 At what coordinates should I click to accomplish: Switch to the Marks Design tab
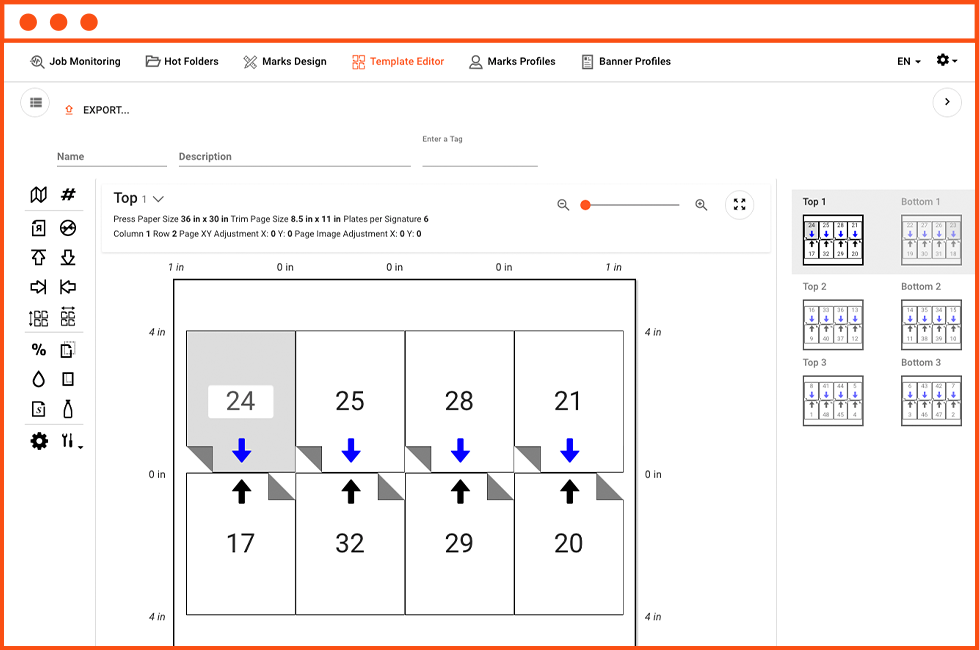[x=285, y=61]
